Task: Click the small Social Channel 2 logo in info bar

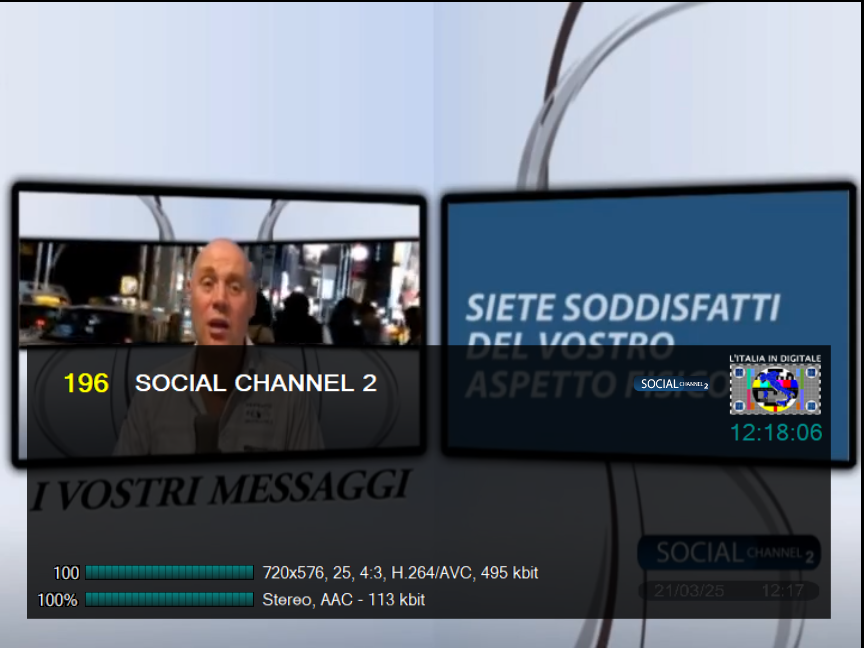Action: point(673,384)
